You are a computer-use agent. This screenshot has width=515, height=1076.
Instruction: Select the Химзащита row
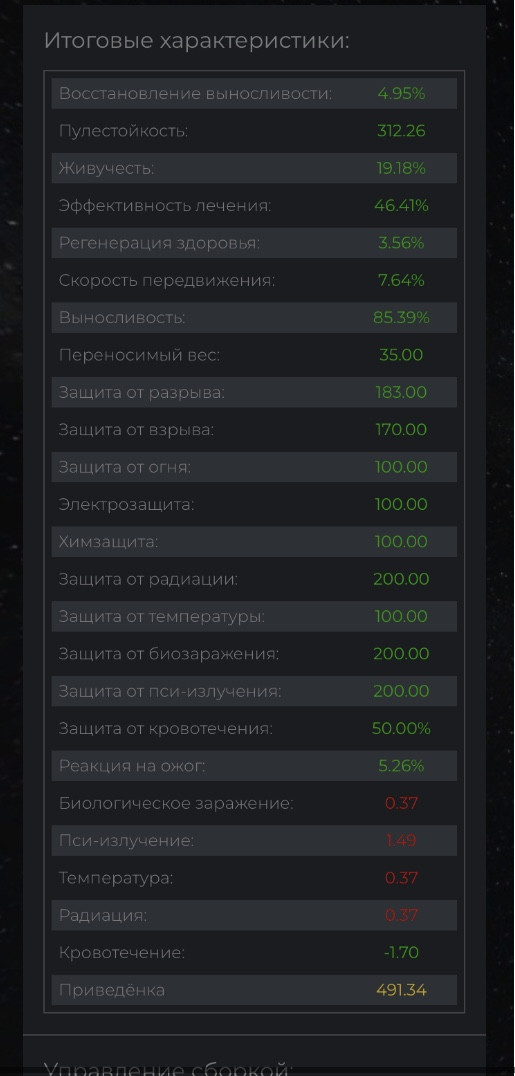254,542
